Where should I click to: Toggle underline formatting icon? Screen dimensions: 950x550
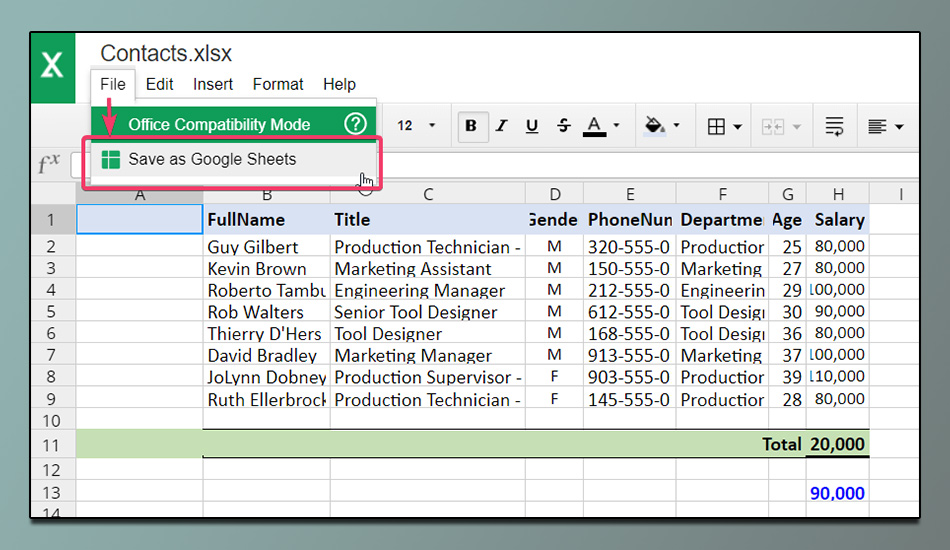pyautogui.click(x=532, y=126)
